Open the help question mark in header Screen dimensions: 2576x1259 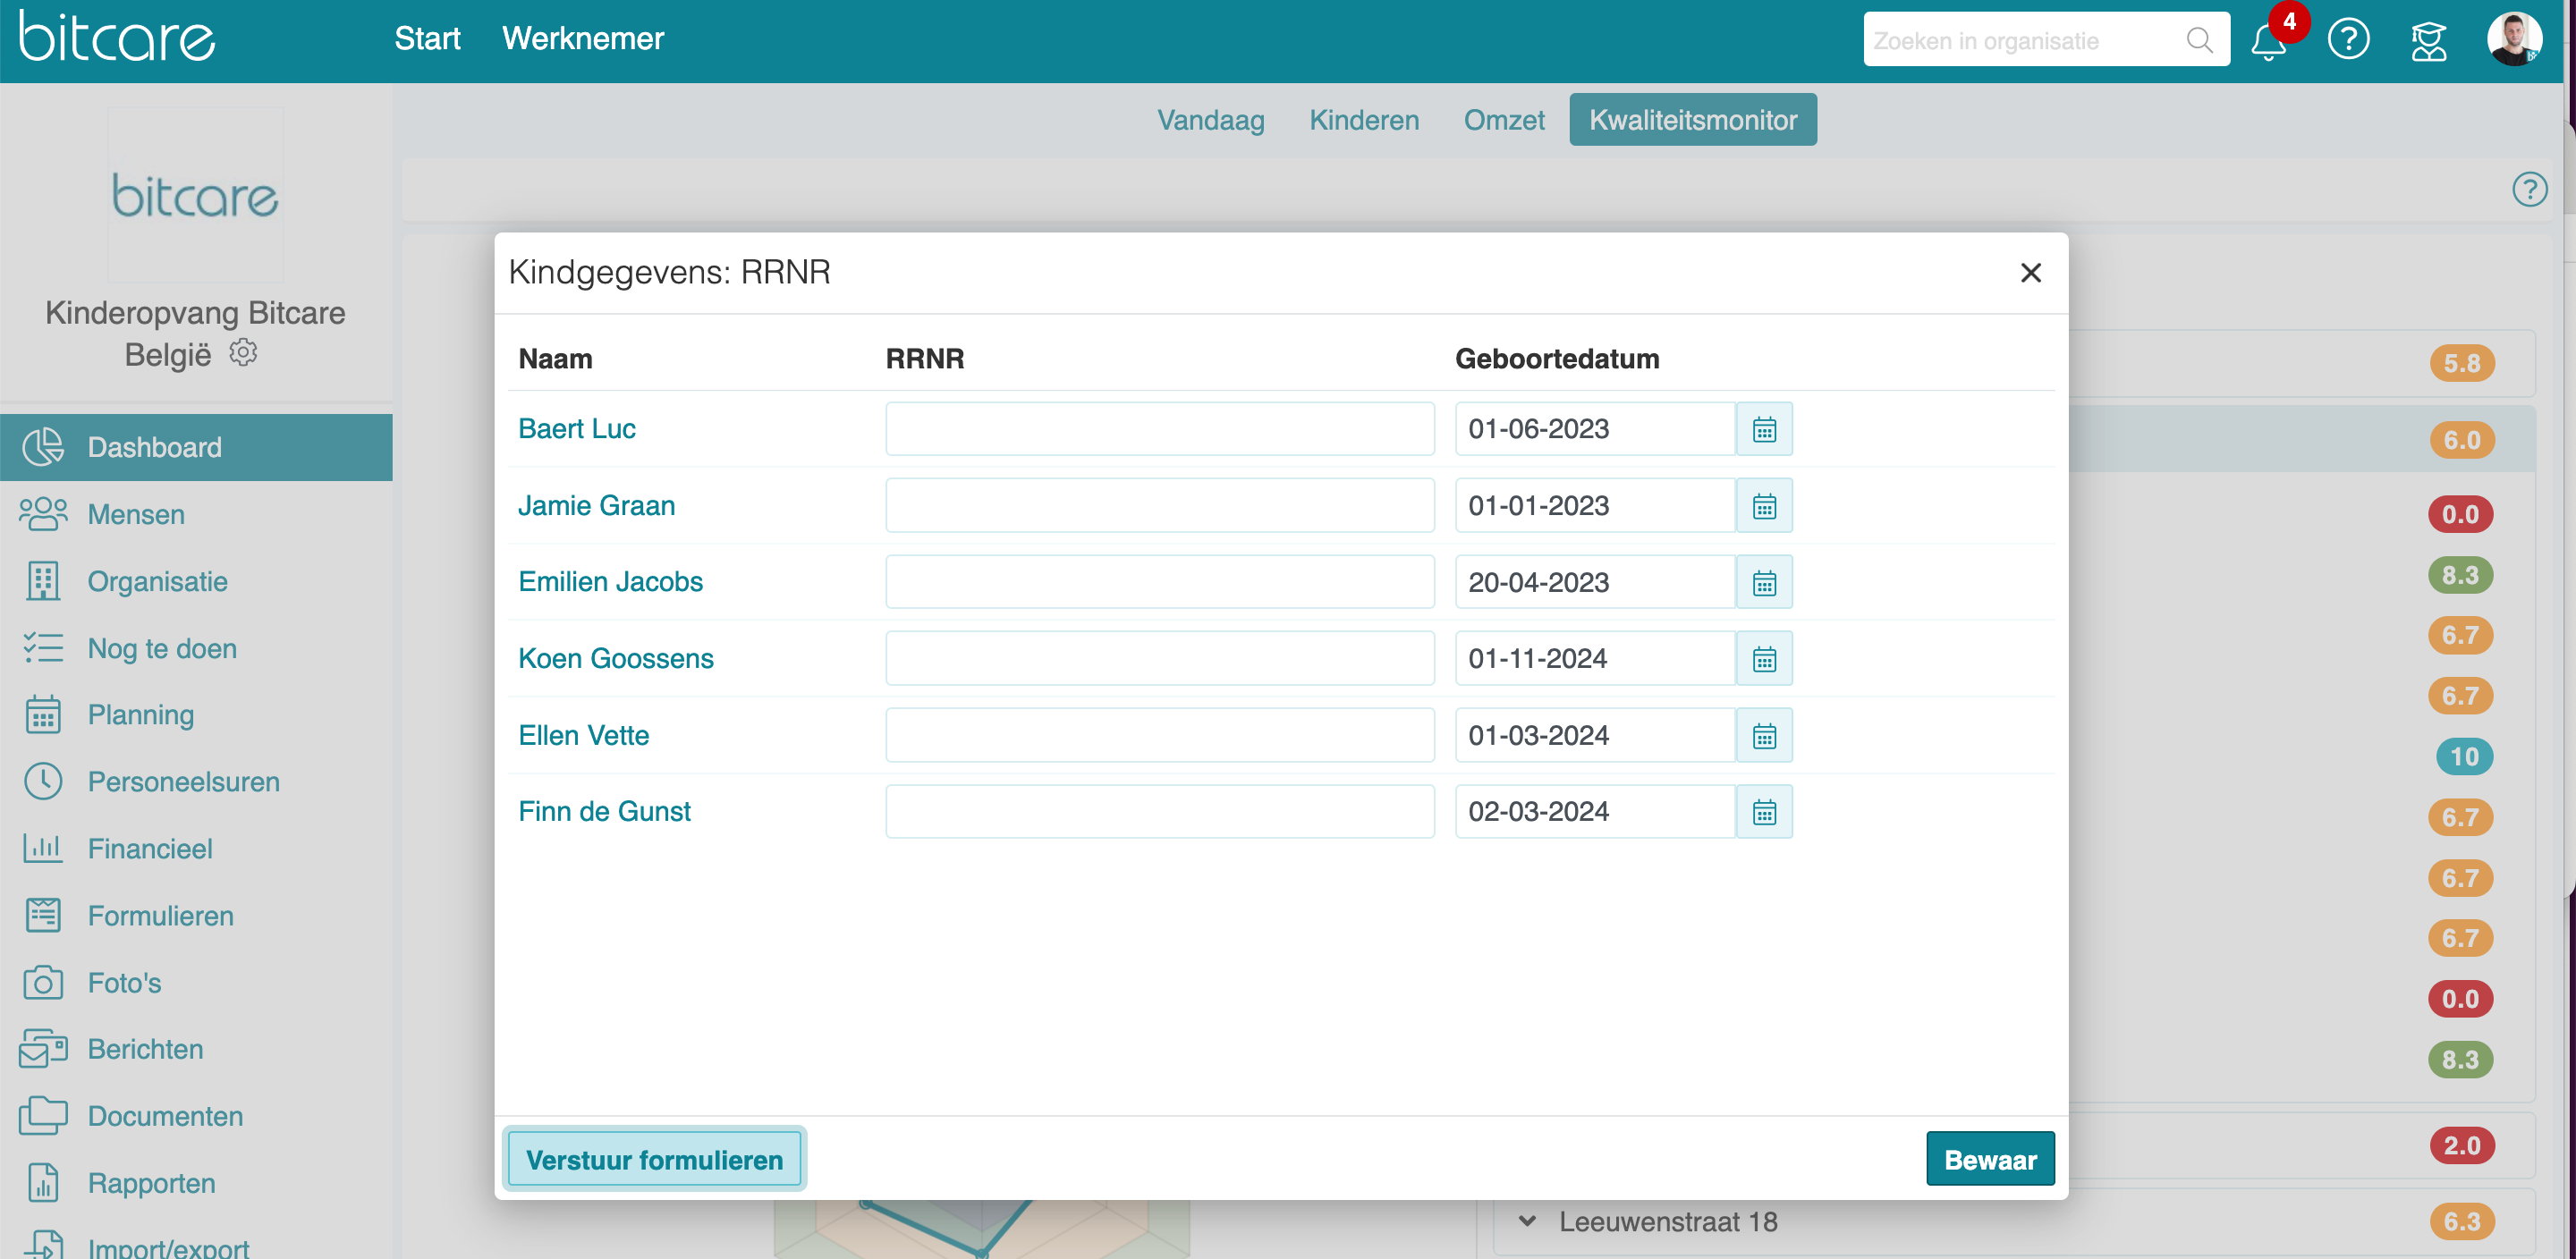click(2347, 40)
